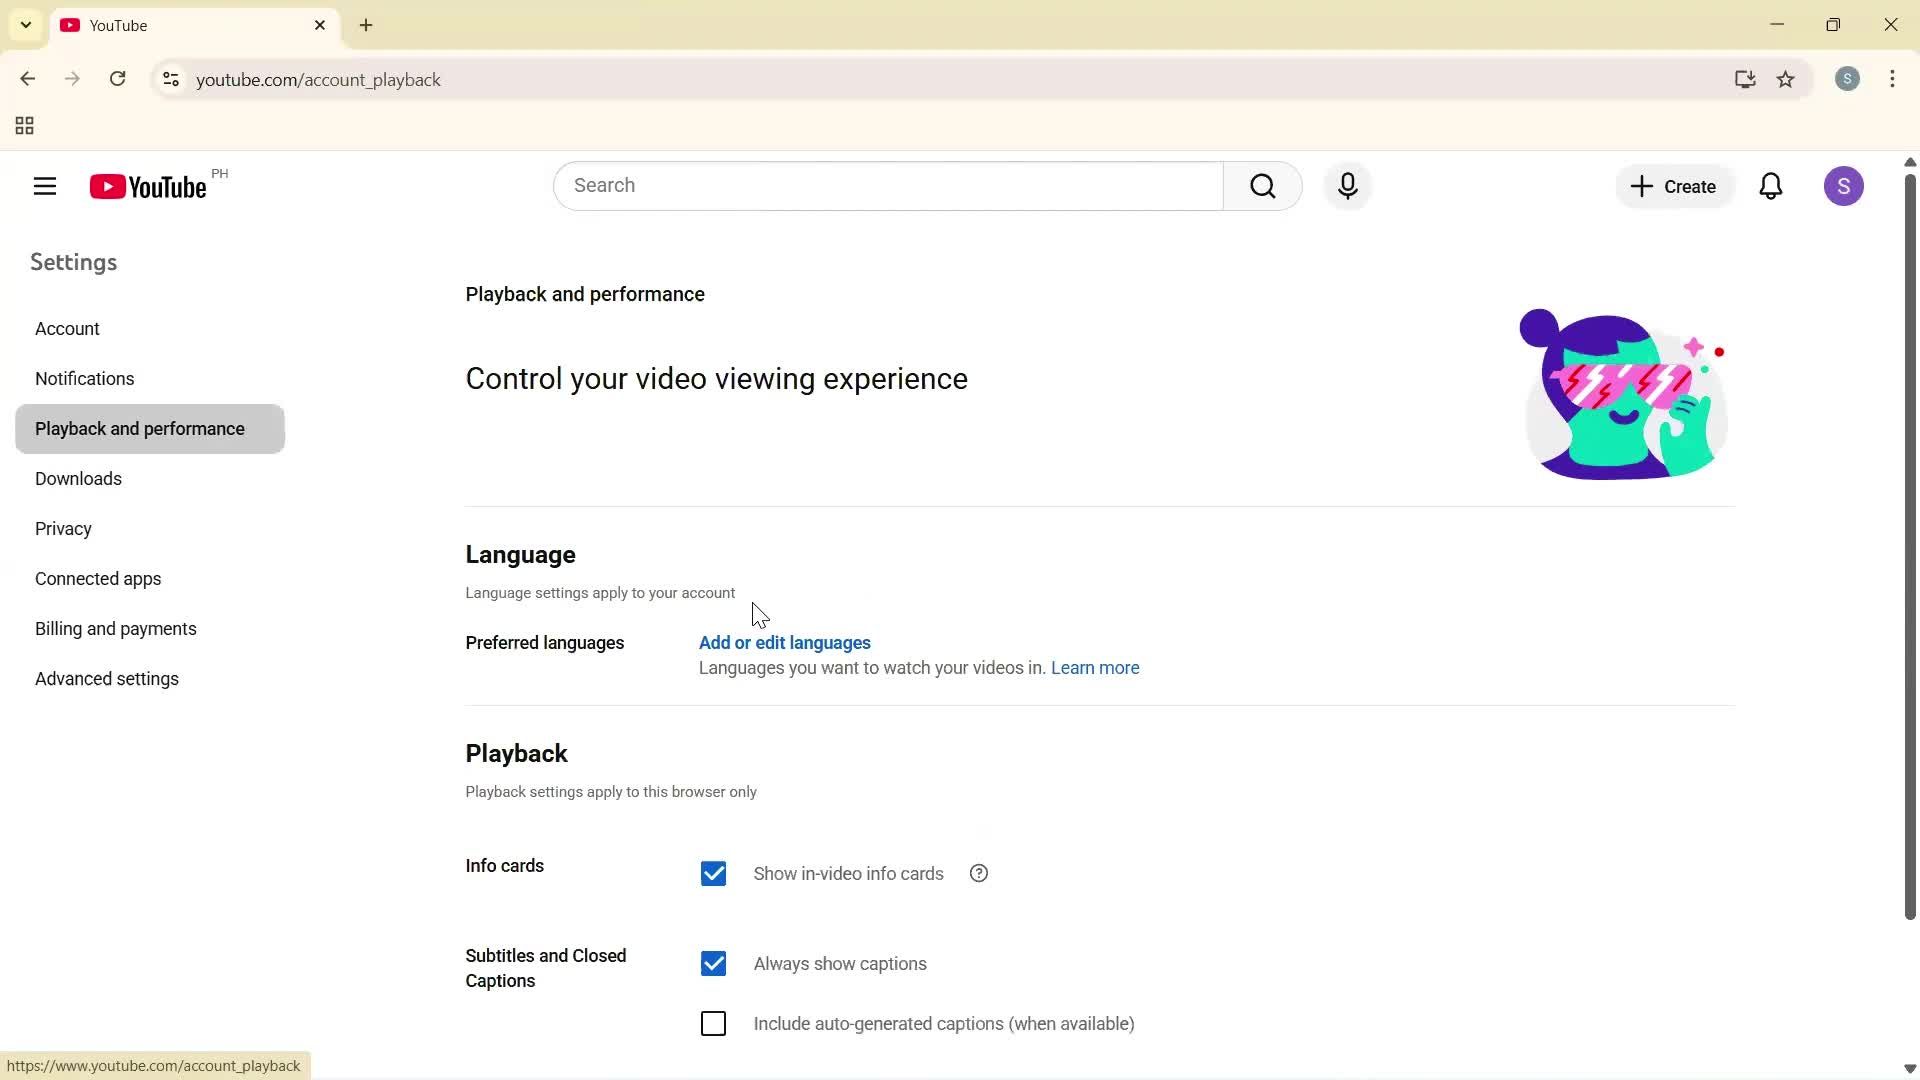Uncheck Show in-video info cards
This screenshot has height=1080, width=1920.
714,872
